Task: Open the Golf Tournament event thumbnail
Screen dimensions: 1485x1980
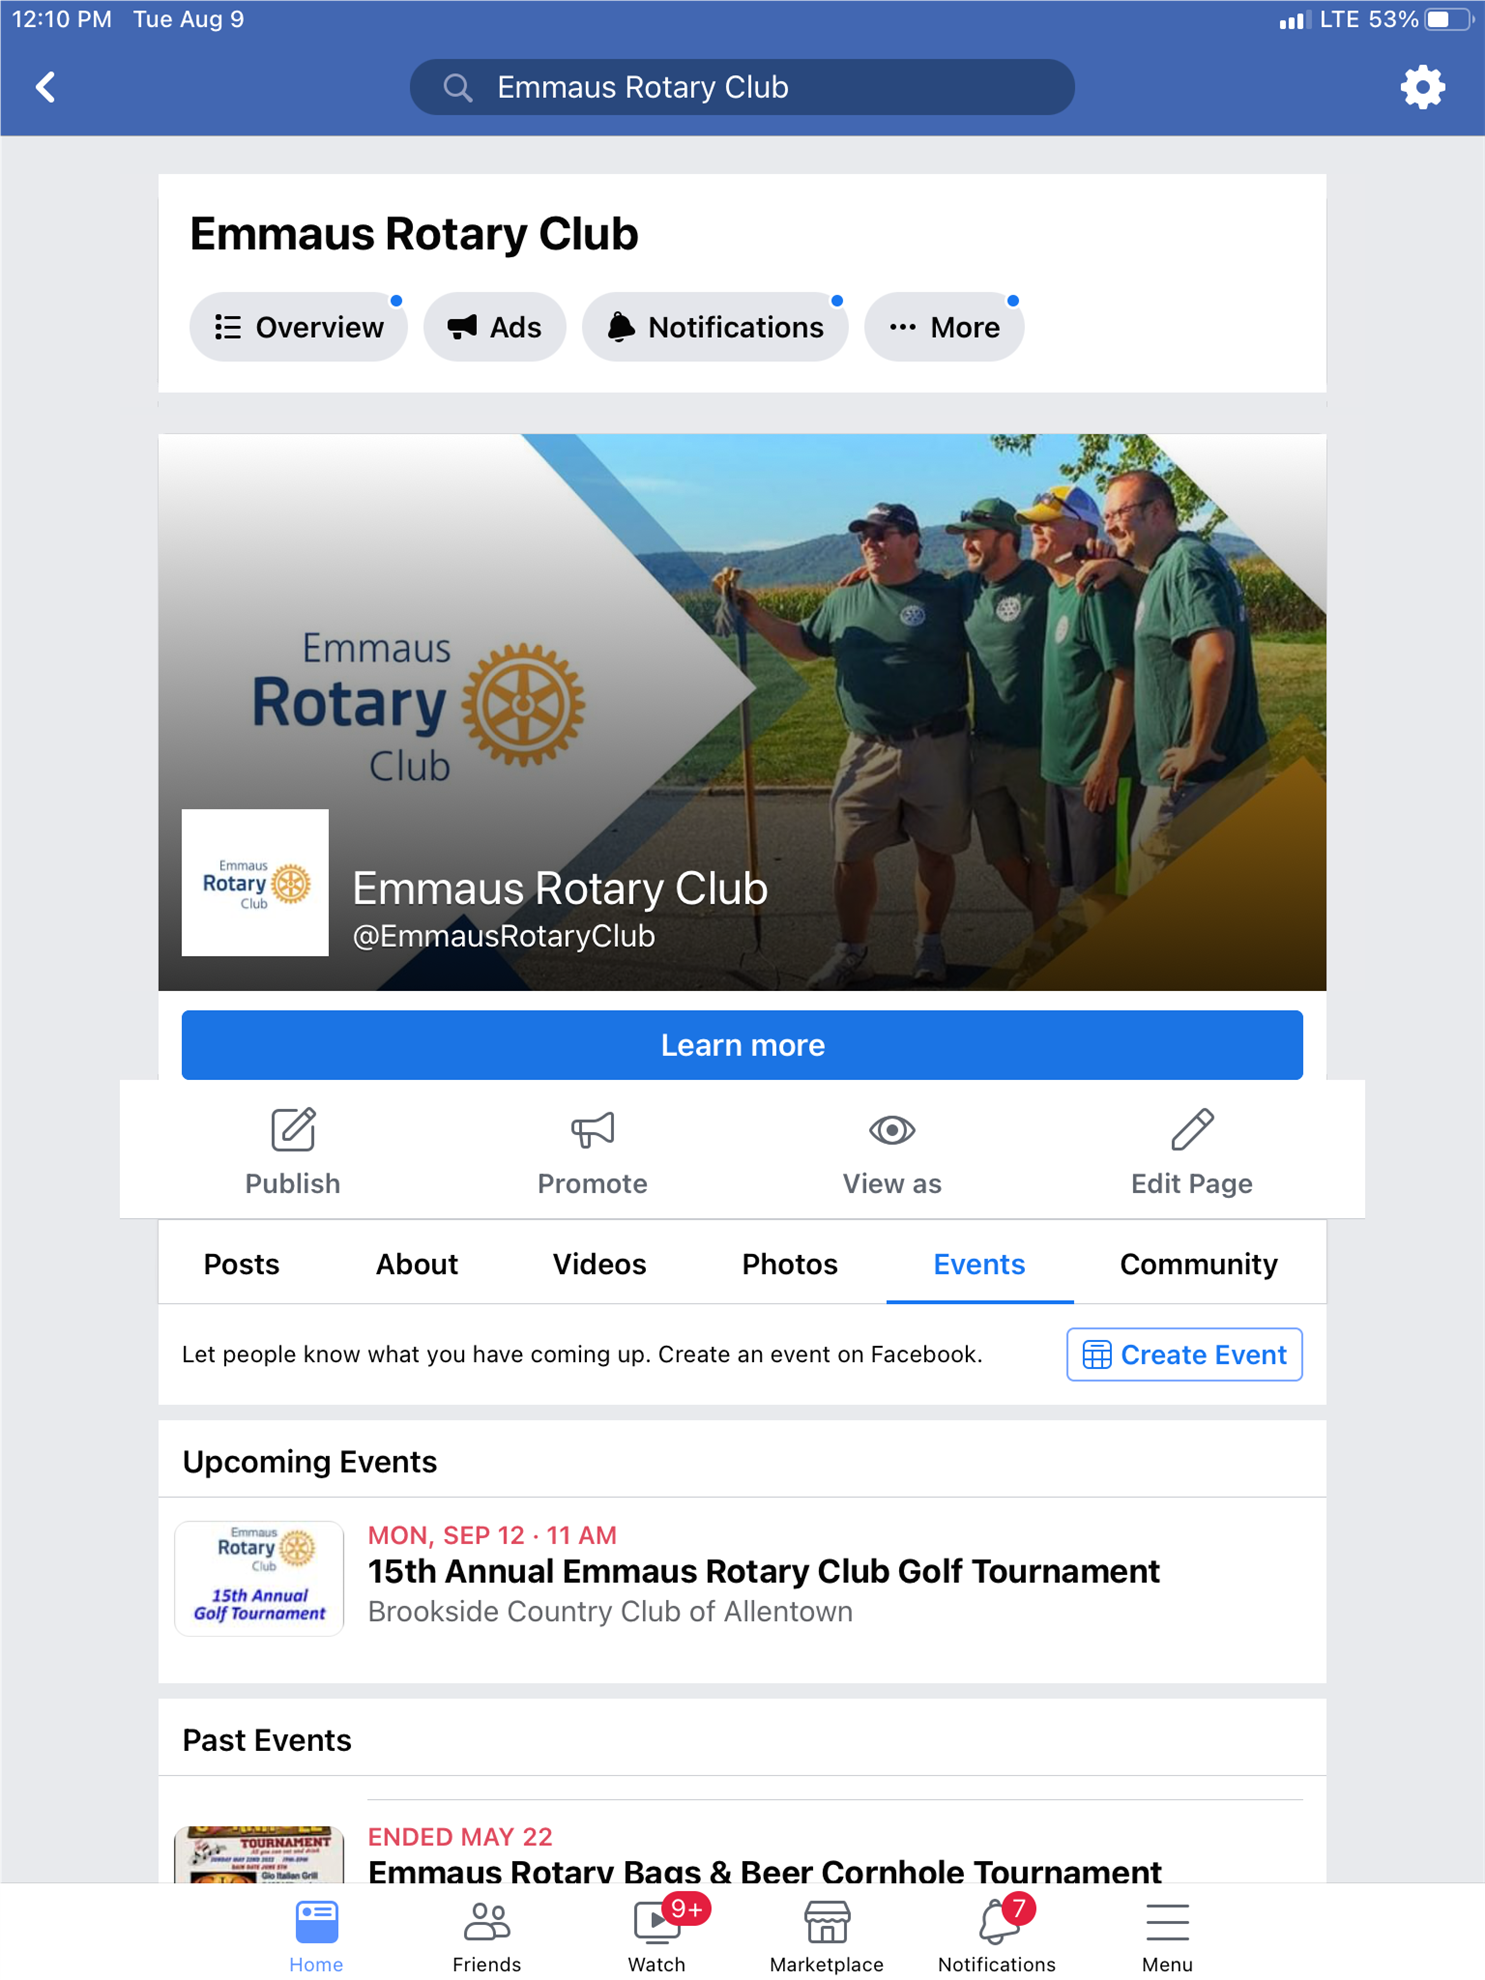Action: [x=259, y=1578]
